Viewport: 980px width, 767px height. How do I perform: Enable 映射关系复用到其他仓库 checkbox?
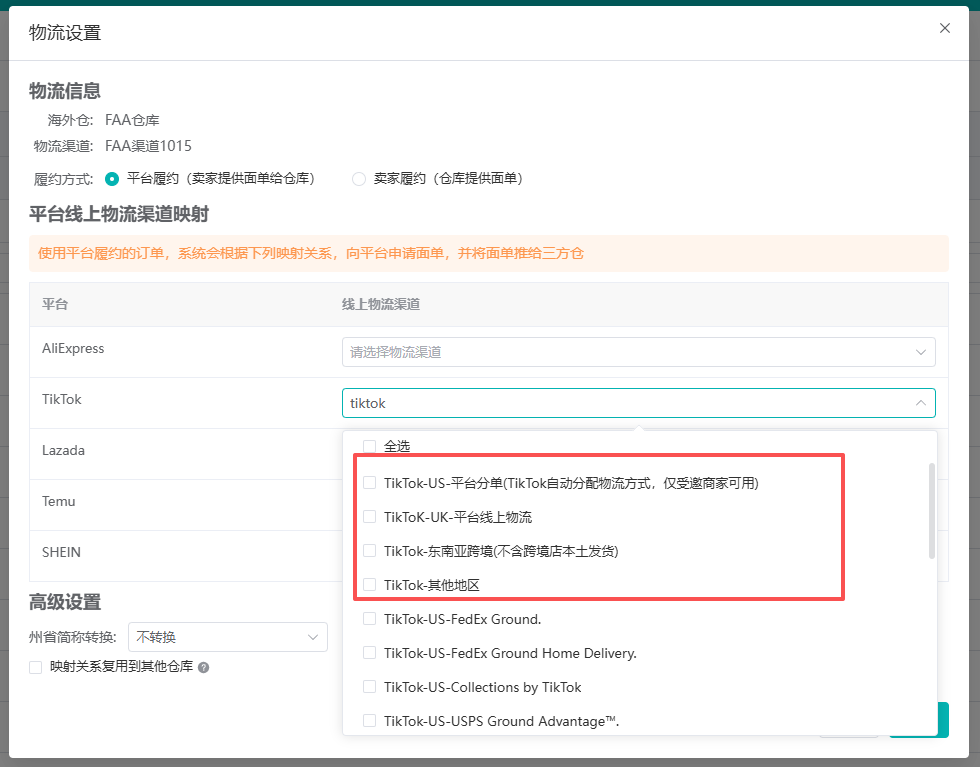tap(36, 667)
